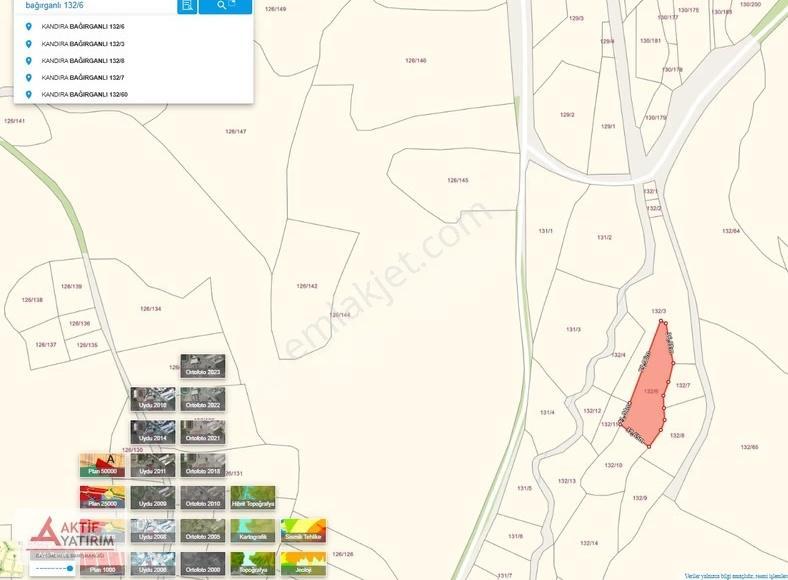Select the Uydu layer beside Ortofoto 2022
The height and width of the screenshot is (580, 788).
click(153, 399)
